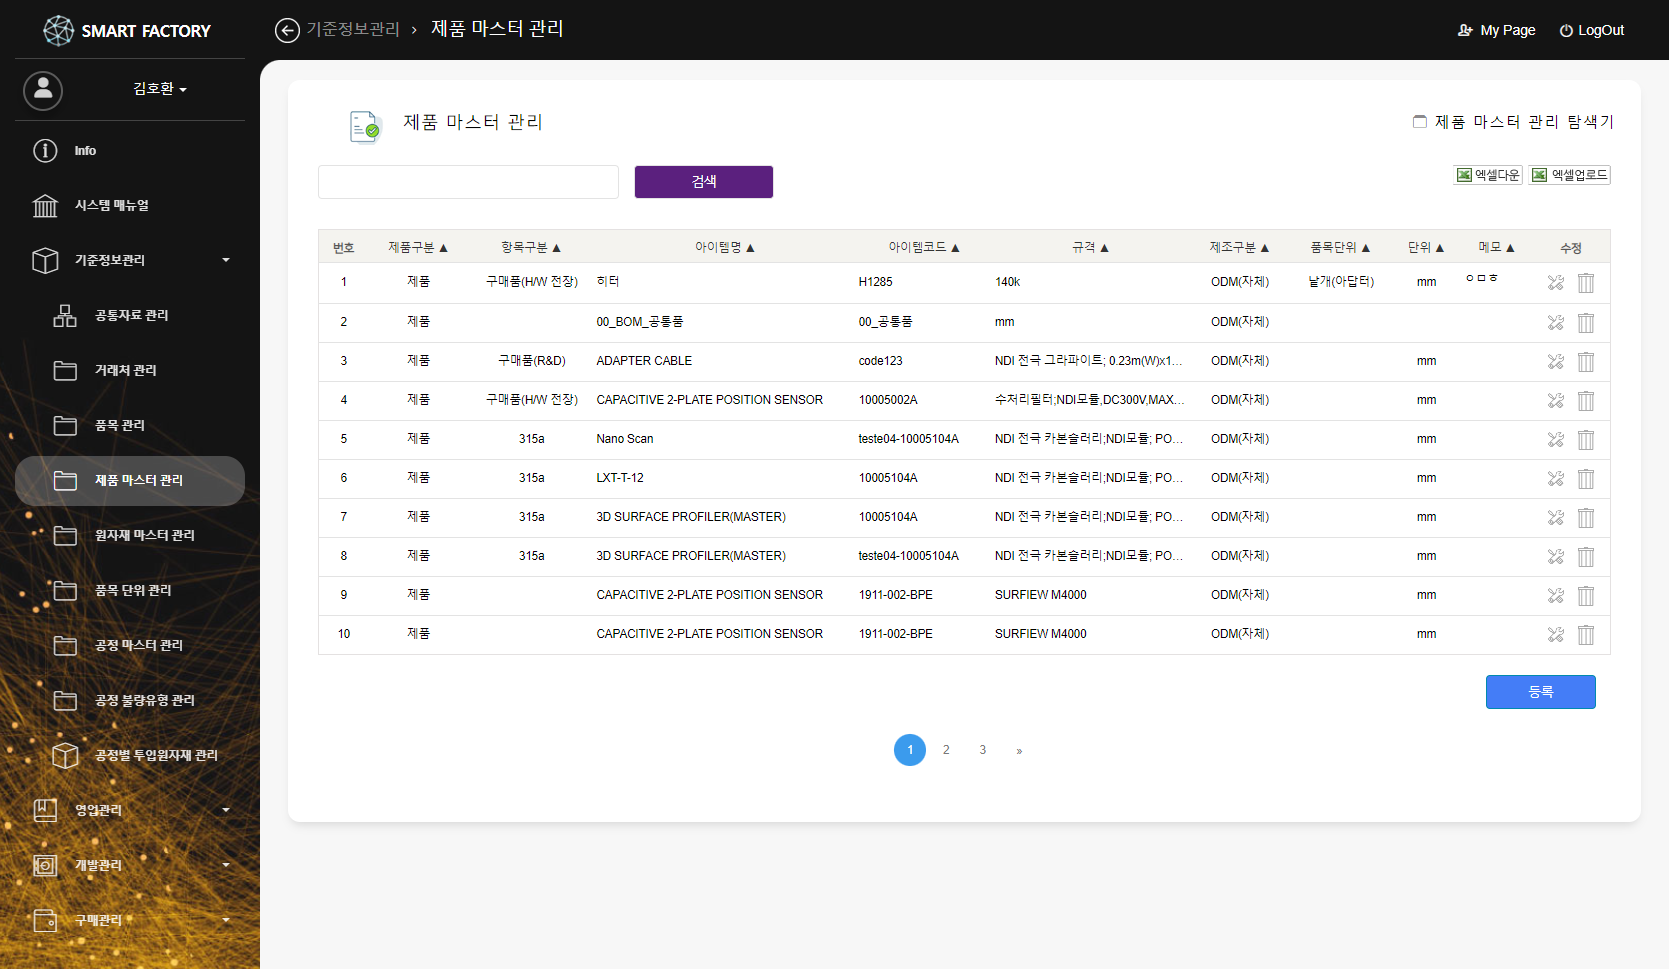This screenshot has width=1669, height=969.
Task: Click the user avatar icon in sidebar
Action: pyautogui.click(x=43, y=90)
